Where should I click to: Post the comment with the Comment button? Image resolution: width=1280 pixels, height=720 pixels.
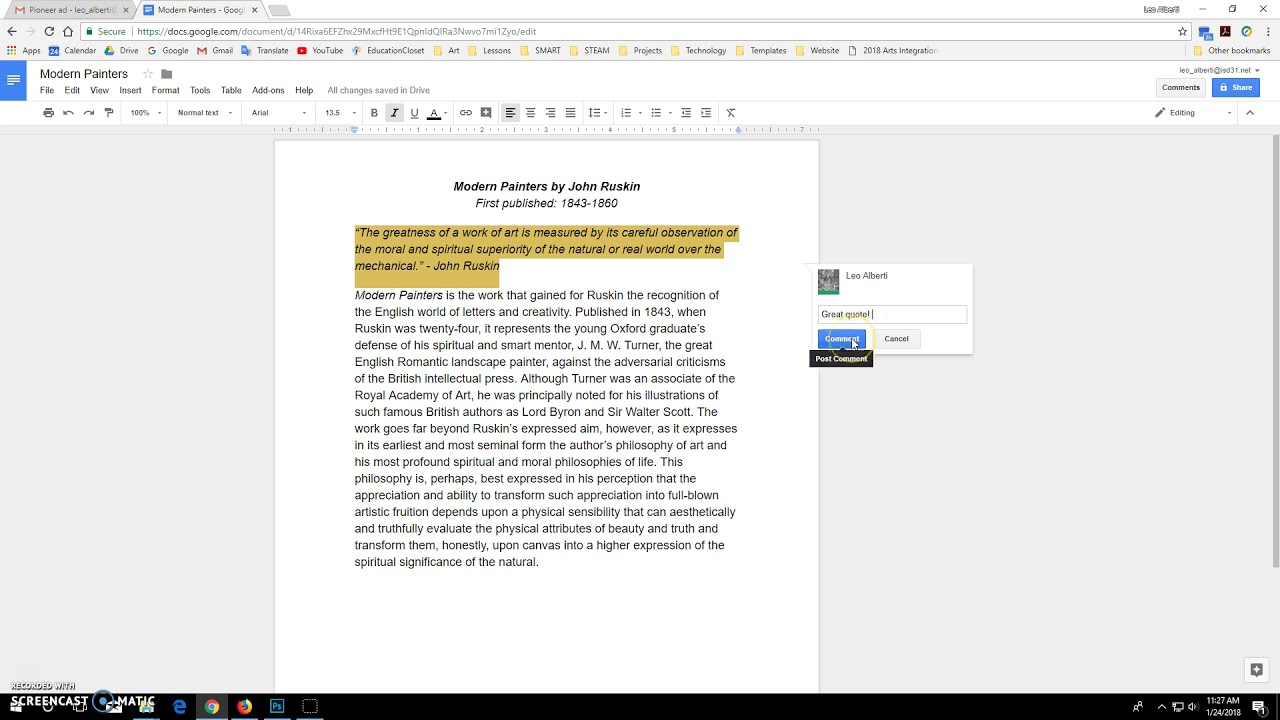[842, 339]
